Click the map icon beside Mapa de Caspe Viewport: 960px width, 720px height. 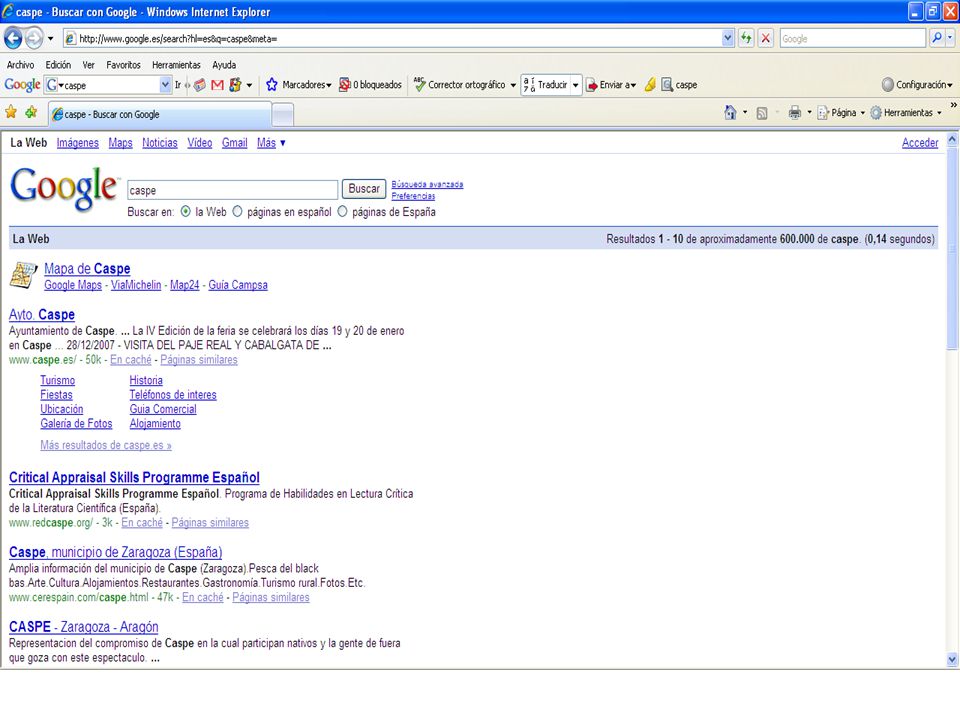point(23,275)
